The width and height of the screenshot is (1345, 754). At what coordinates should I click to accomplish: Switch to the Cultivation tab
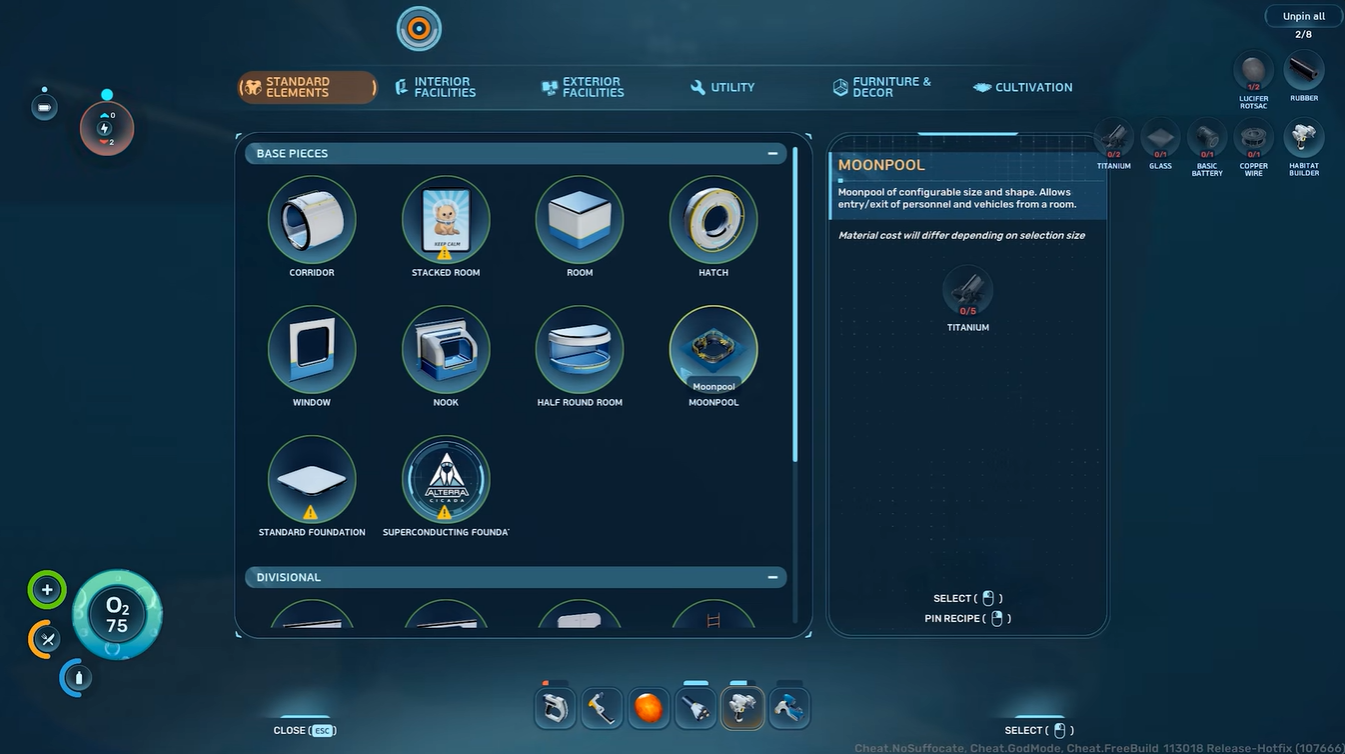(x=1023, y=87)
